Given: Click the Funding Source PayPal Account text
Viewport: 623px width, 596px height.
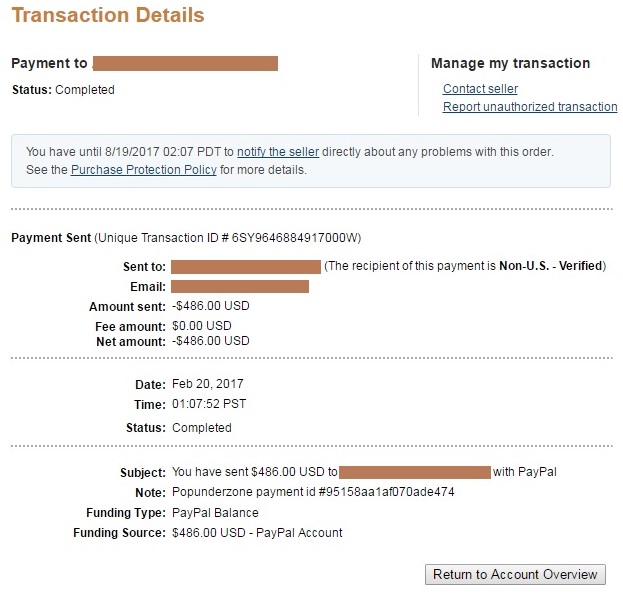Looking at the screenshot, I should pyautogui.click(x=257, y=532).
